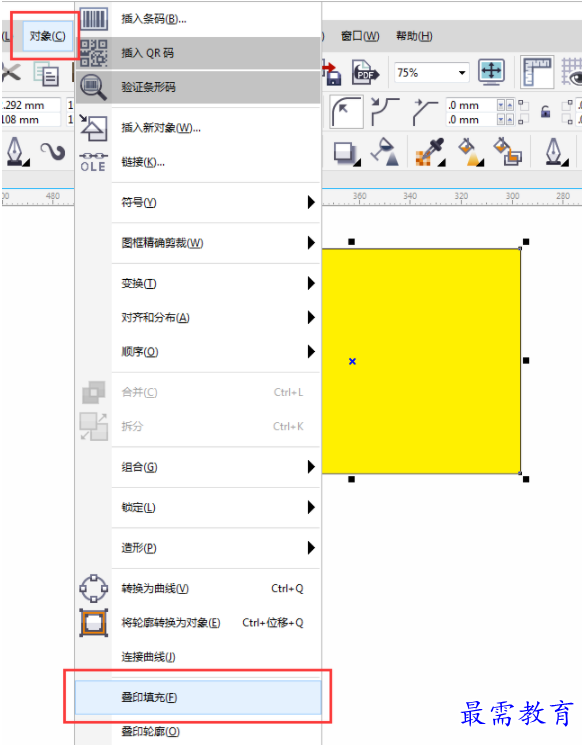Choose 转换为曲线(V) entry
582x745 pixels.
[198, 588]
